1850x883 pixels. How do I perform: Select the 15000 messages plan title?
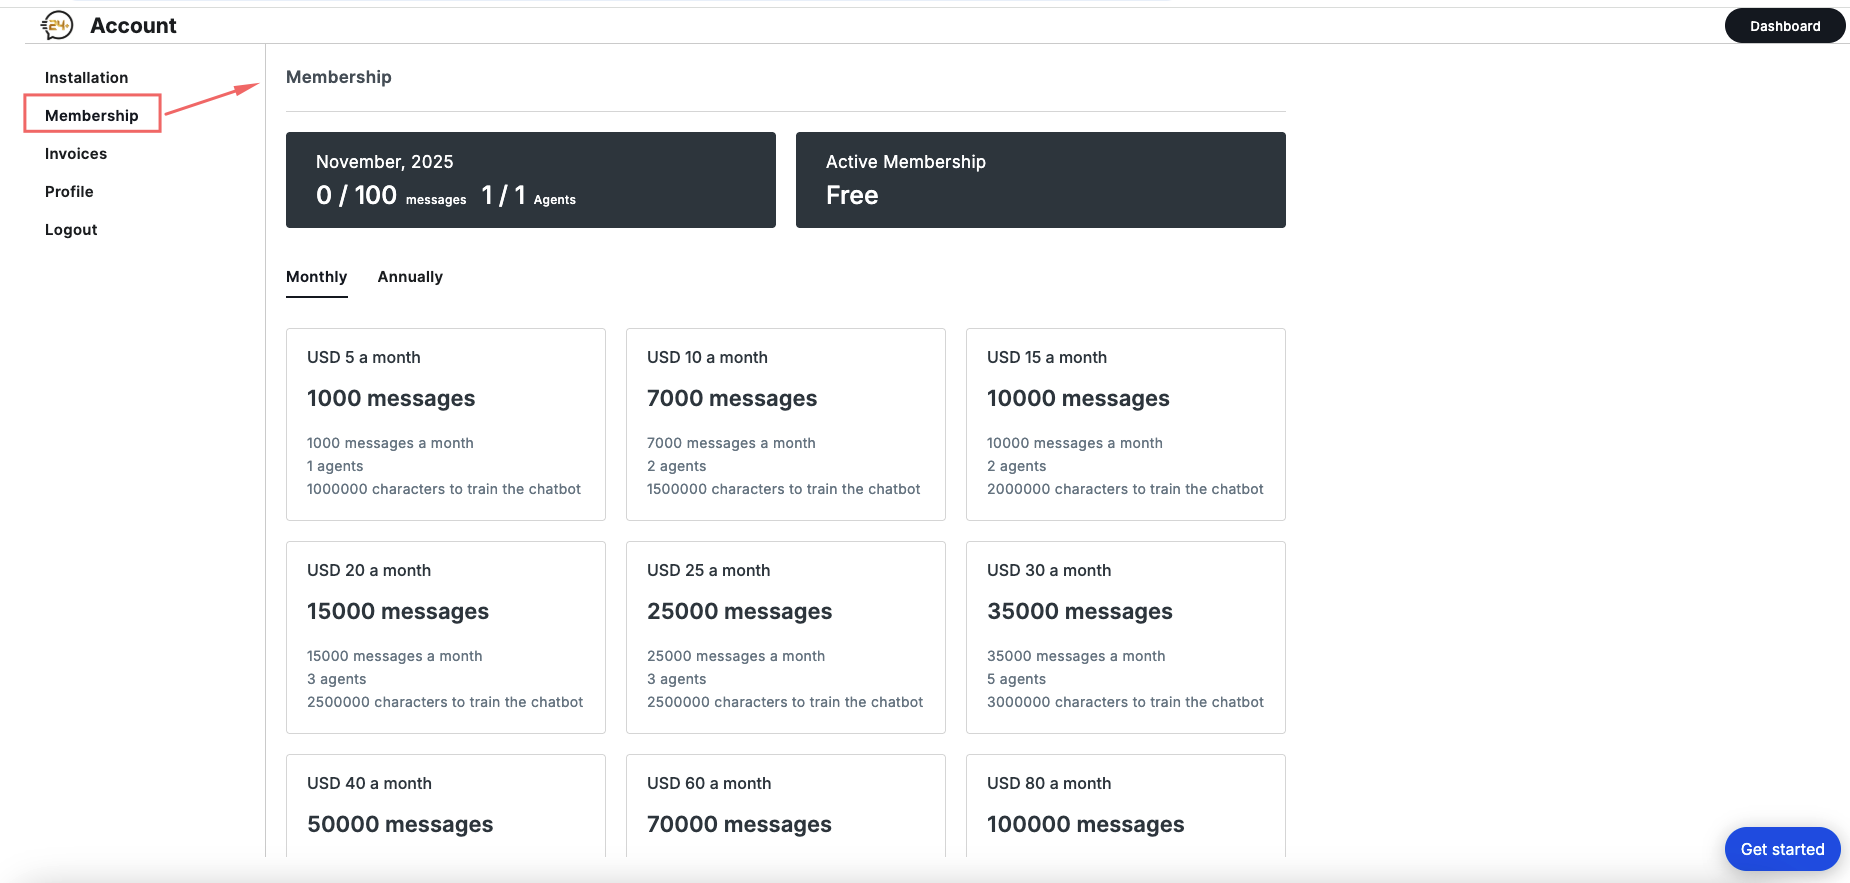(398, 611)
